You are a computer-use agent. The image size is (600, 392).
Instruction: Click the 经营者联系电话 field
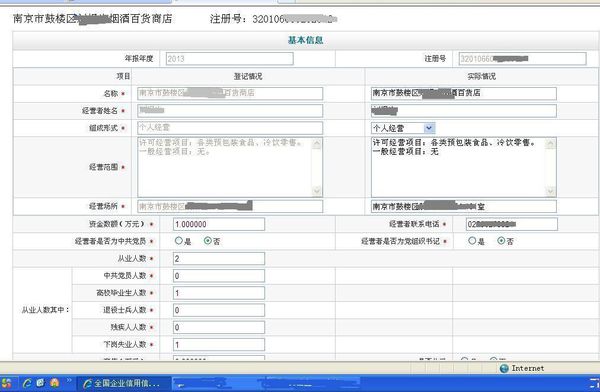[x=512, y=224]
